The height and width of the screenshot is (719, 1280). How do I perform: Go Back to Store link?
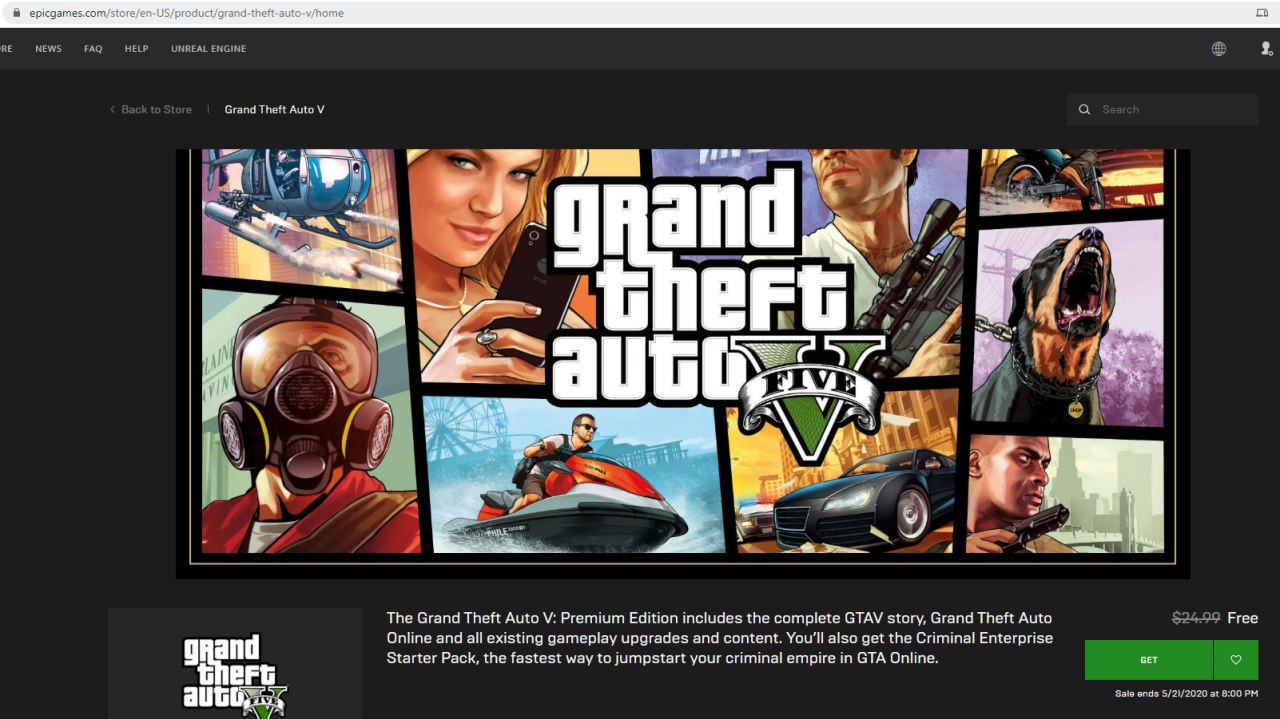pyautogui.click(x=156, y=110)
